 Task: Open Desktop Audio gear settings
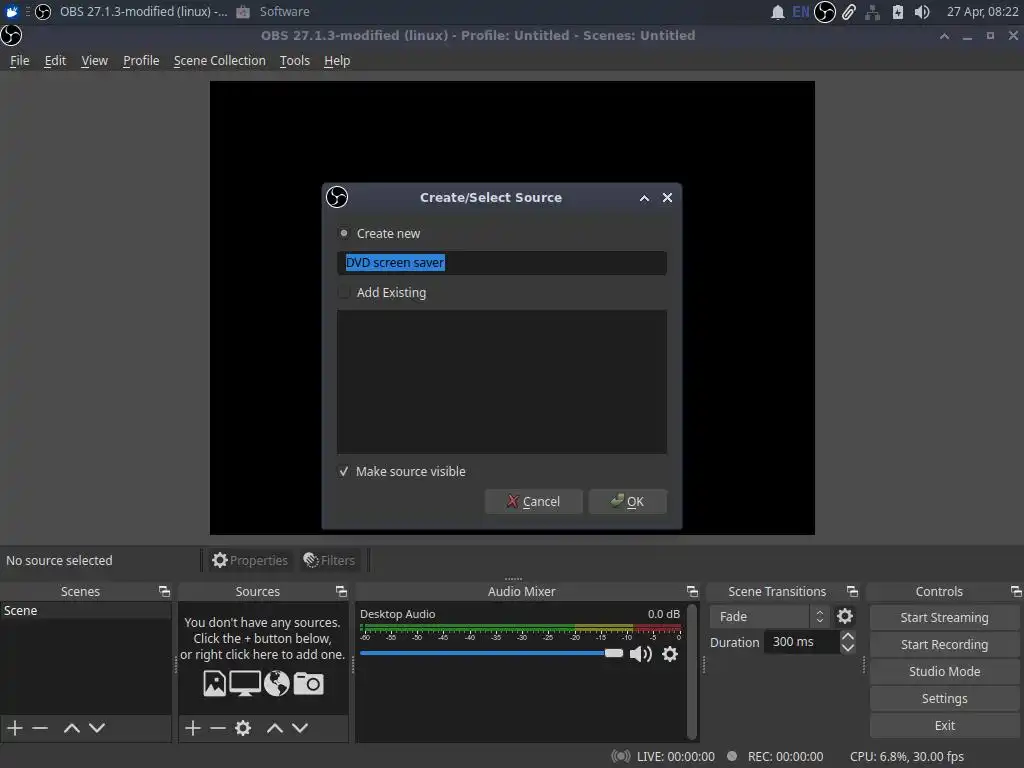pyautogui.click(x=670, y=654)
